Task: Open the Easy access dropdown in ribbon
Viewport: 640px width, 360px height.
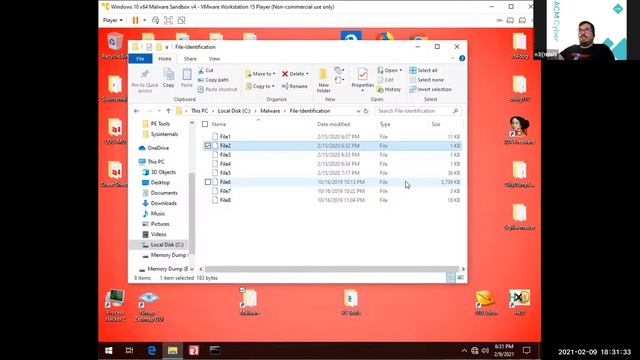Action: [339, 80]
